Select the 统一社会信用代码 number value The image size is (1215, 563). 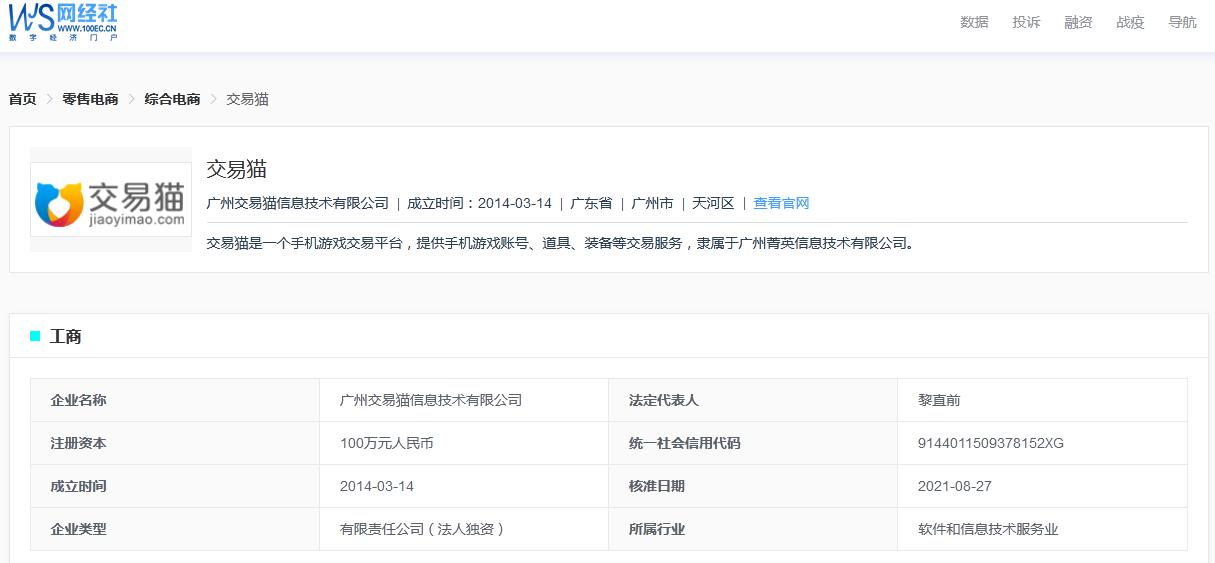pyautogui.click(x=990, y=443)
